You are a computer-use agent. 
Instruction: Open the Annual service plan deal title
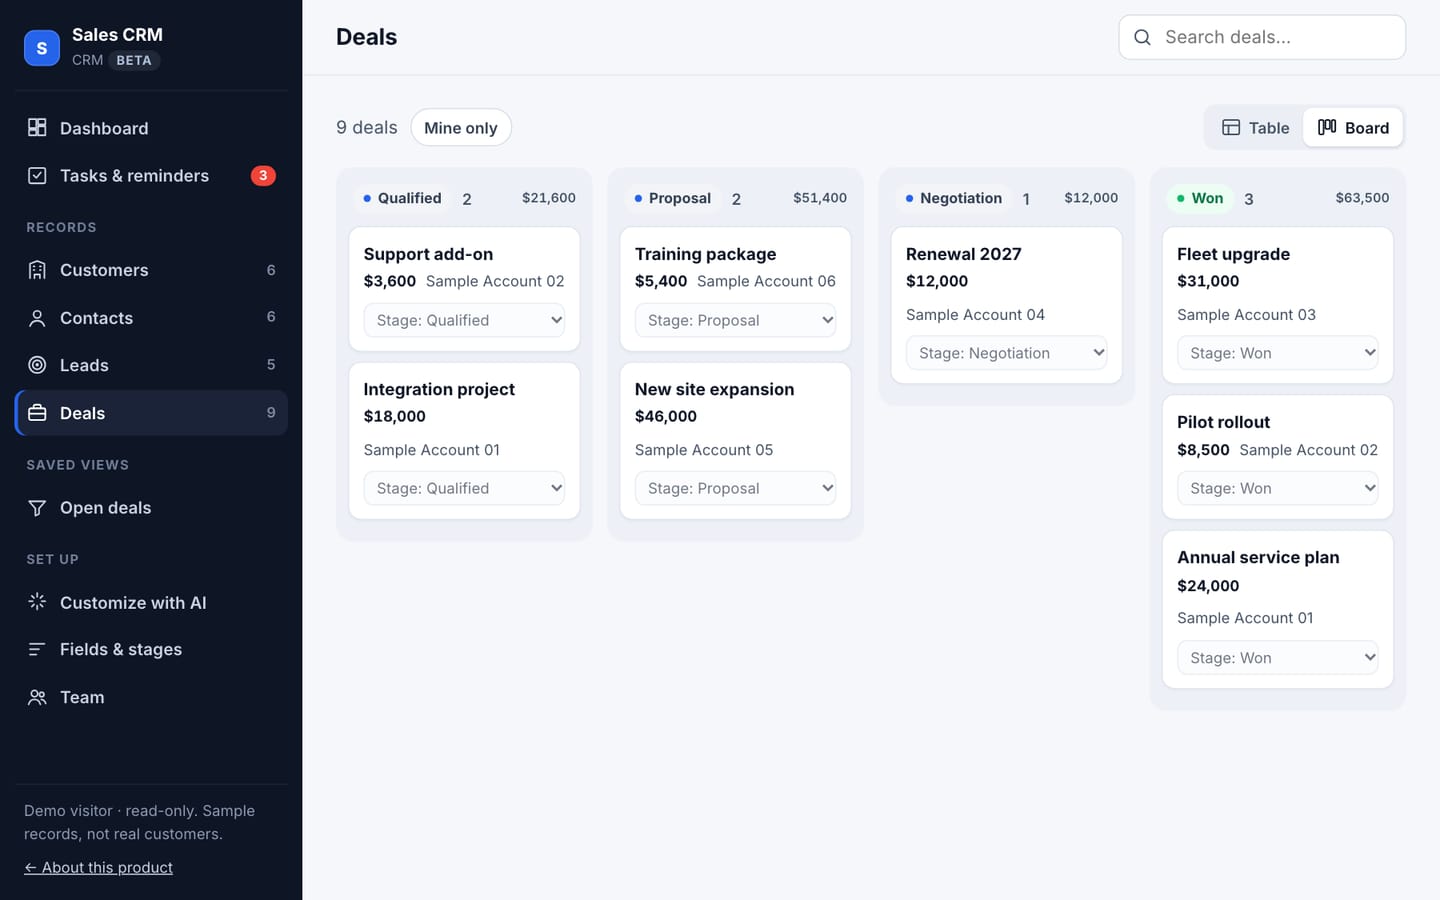(1258, 557)
